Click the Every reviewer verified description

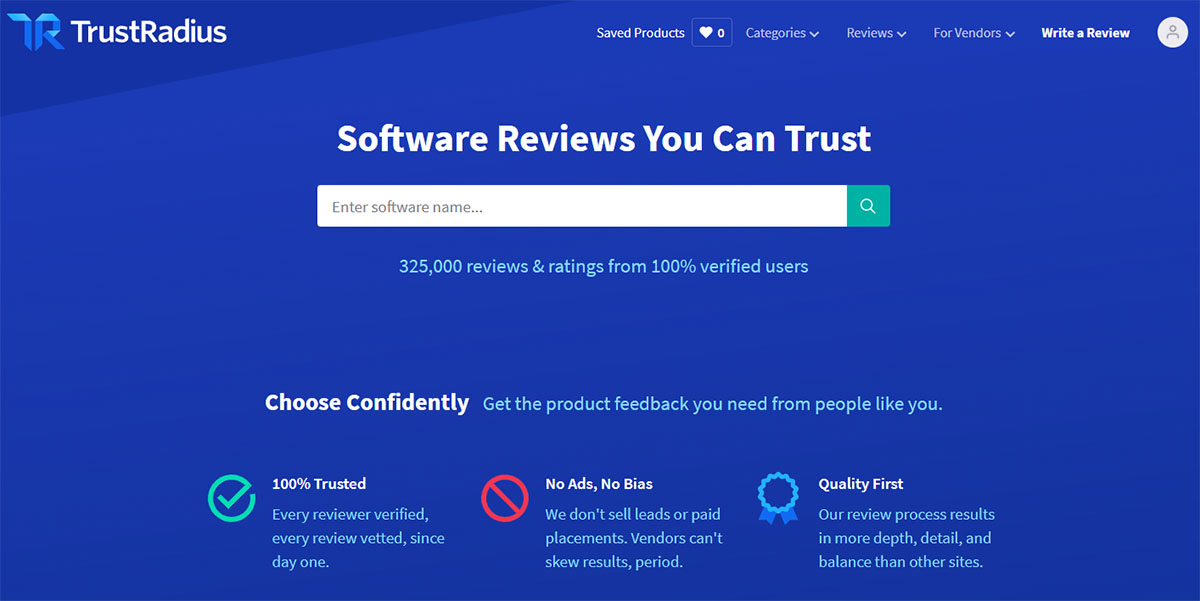[358, 538]
